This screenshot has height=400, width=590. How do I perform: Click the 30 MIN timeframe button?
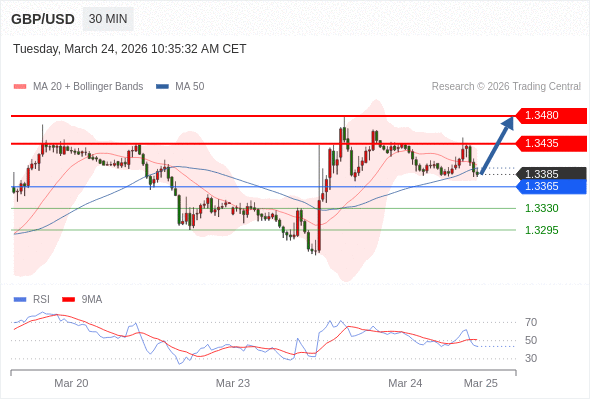(x=108, y=19)
